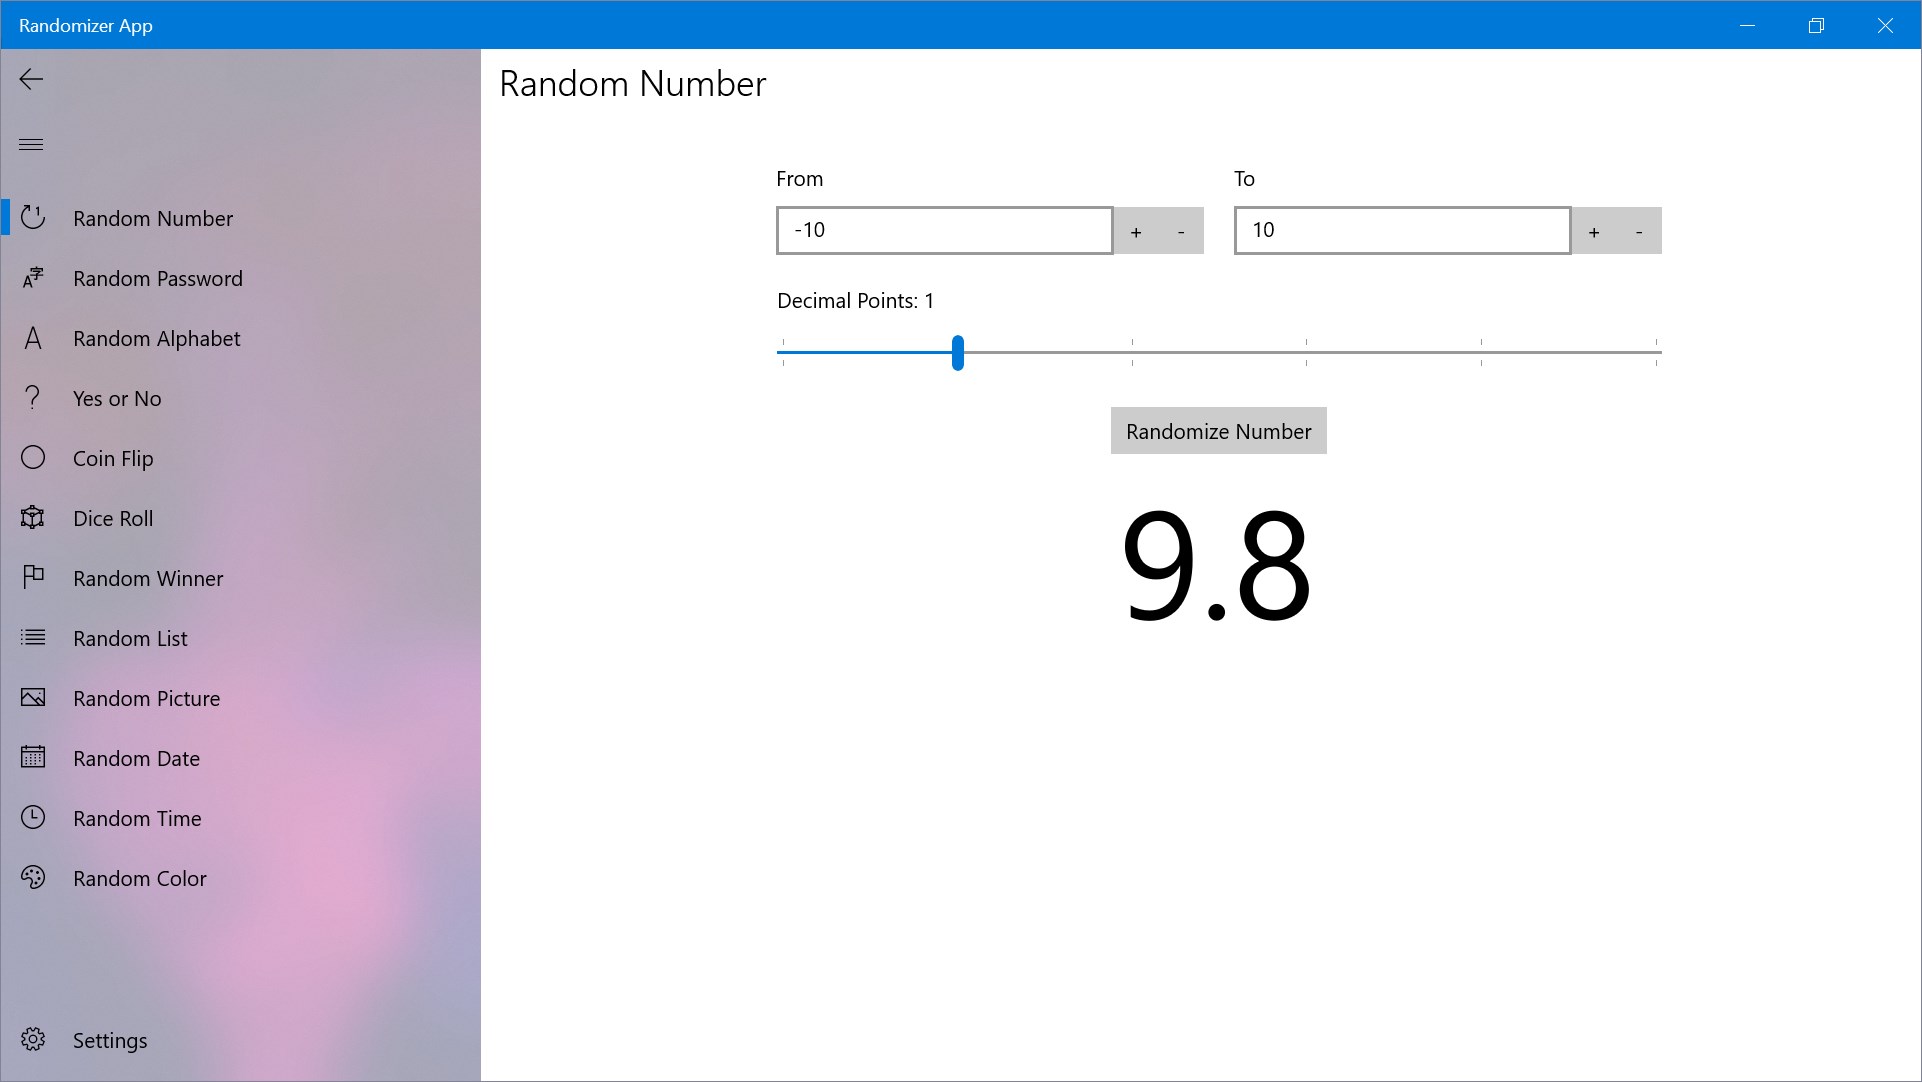This screenshot has height=1082, width=1922.
Task: Click the generated number 9.8
Action: 1217,566
